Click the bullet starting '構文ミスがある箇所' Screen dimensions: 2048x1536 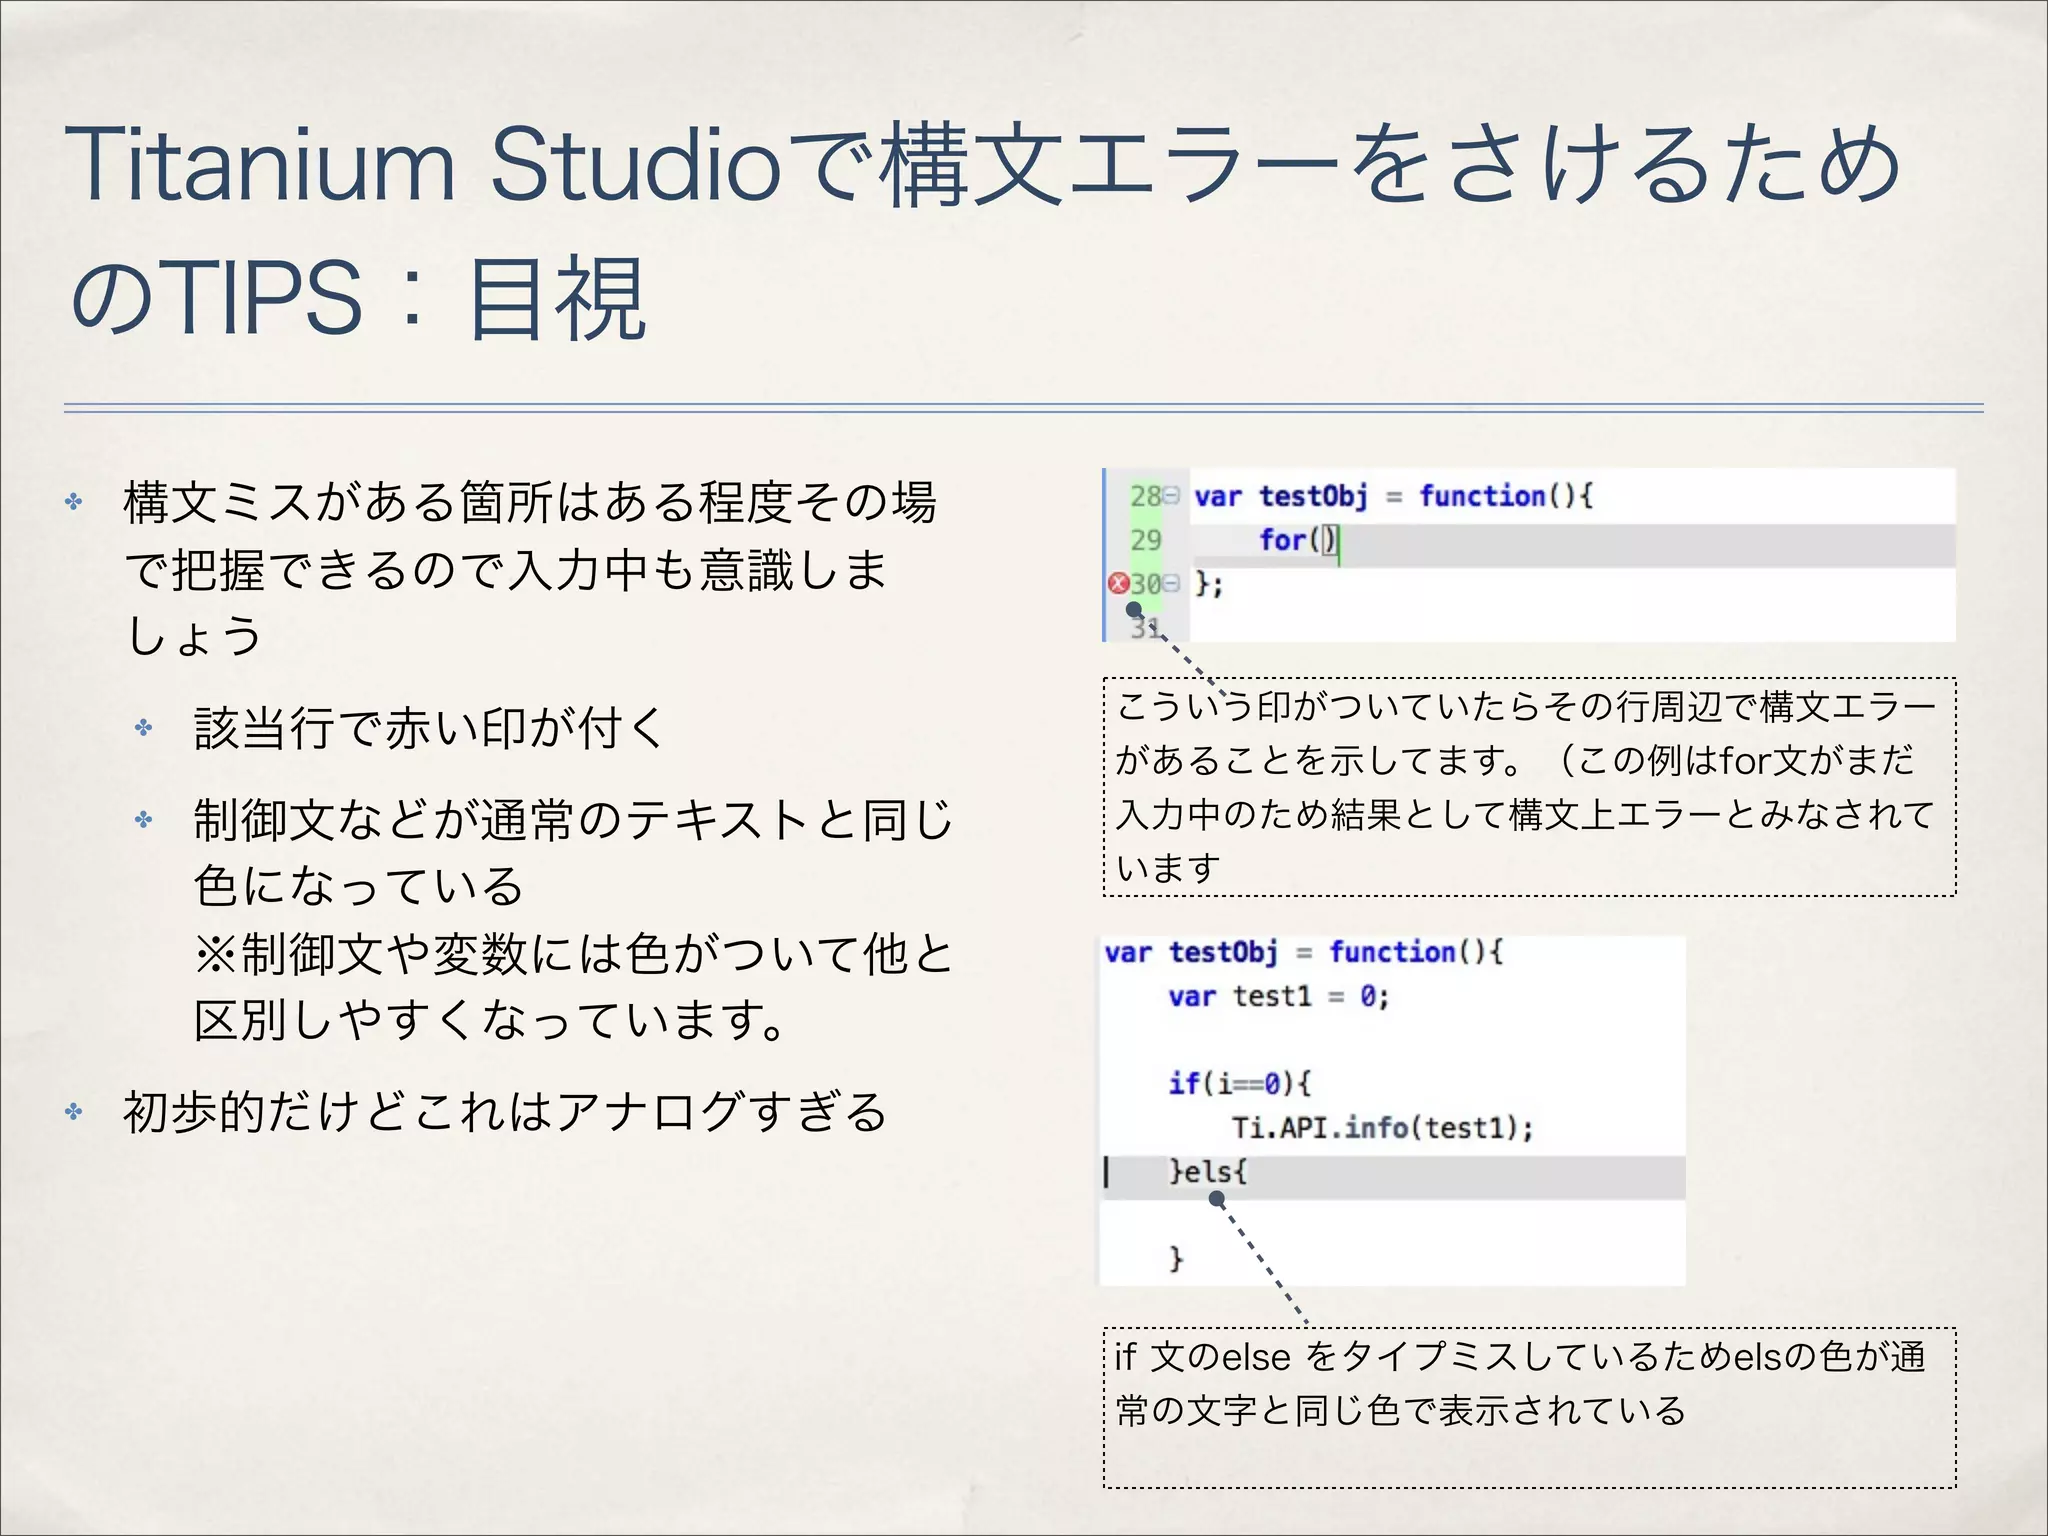tap(531, 568)
